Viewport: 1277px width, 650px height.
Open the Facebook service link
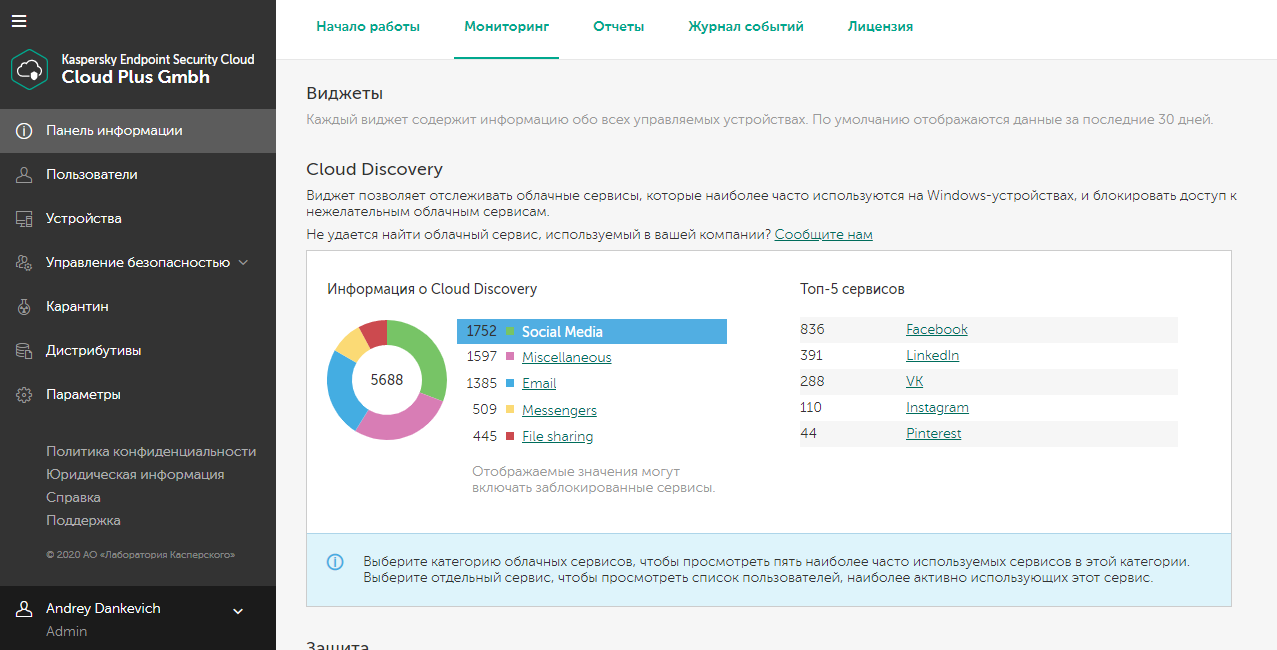[x=937, y=330]
